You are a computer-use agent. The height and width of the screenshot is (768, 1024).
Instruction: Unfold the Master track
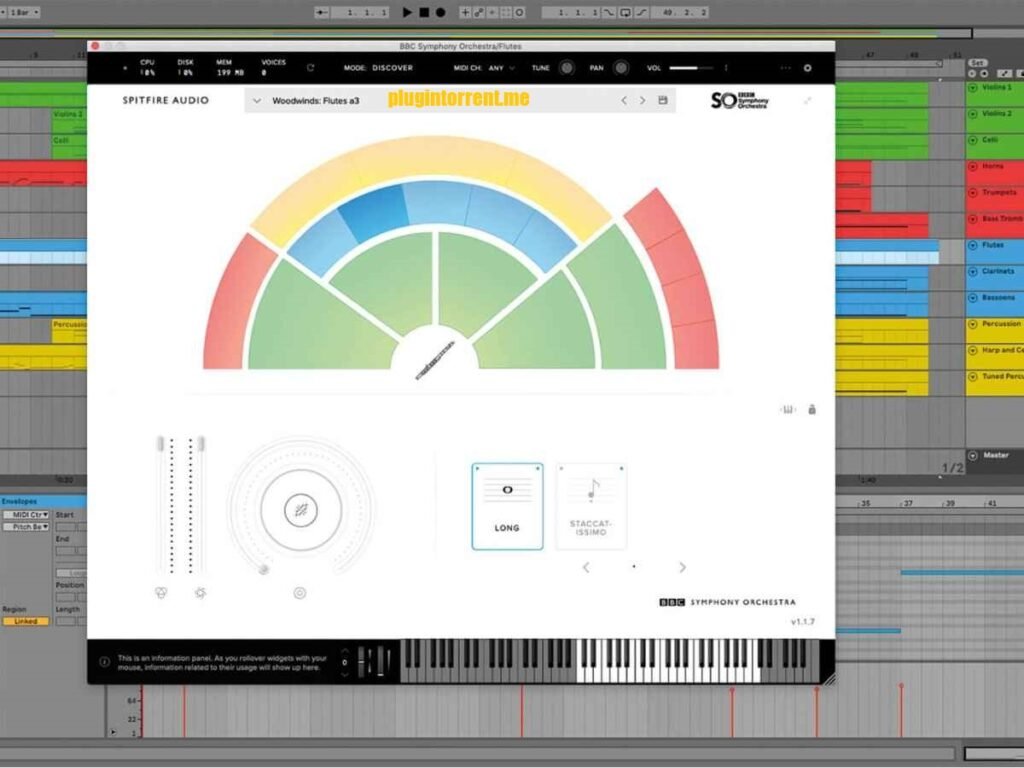[972, 455]
